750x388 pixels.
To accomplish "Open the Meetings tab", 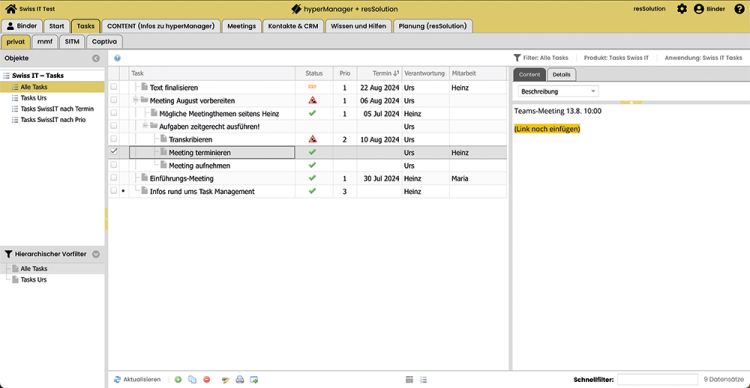I will tap(242, 26).
